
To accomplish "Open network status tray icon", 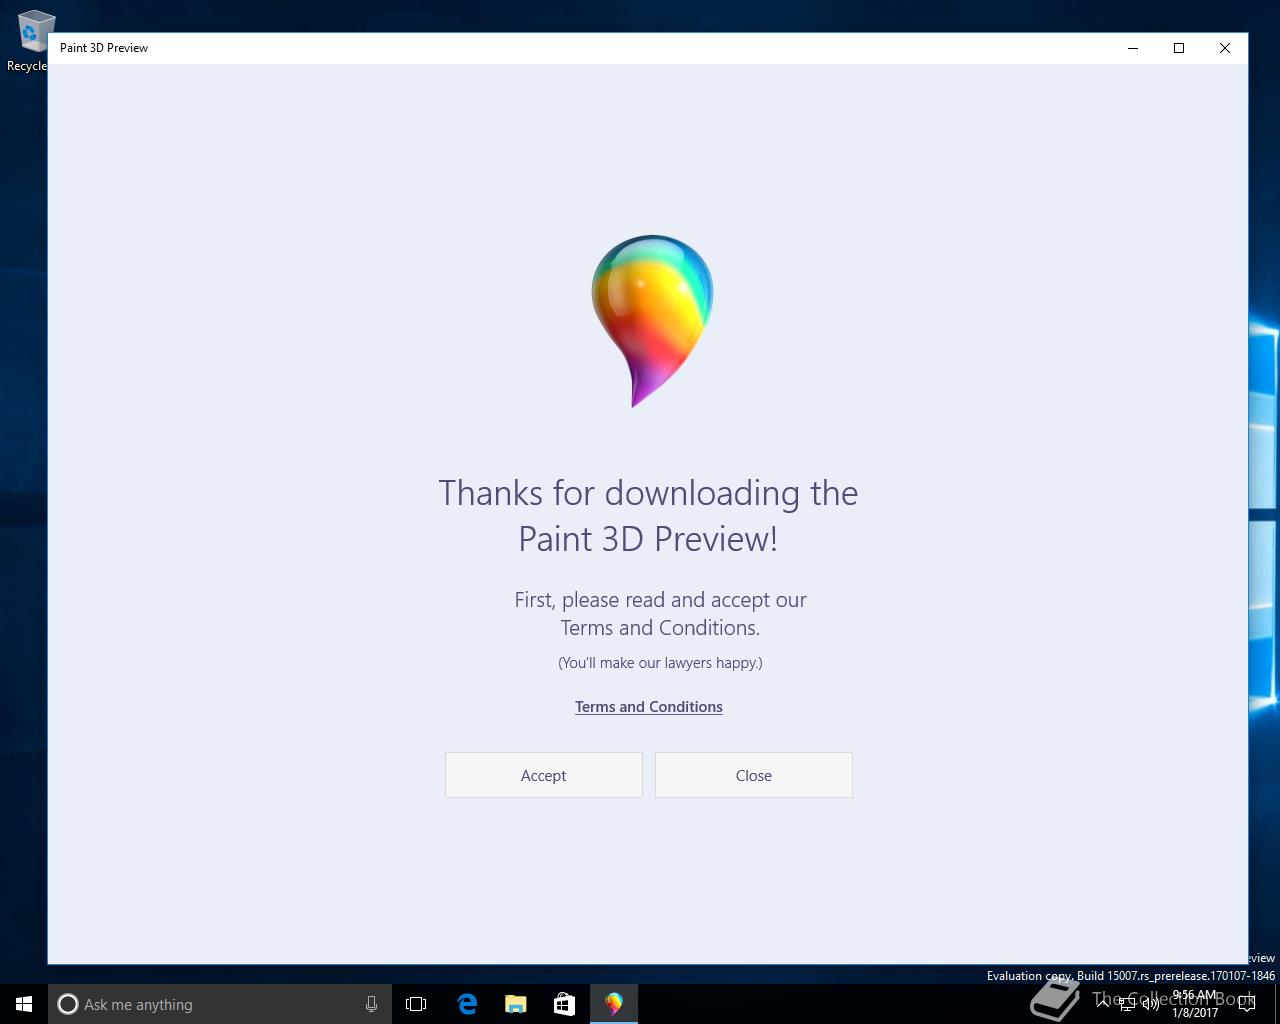I will [1127, 1004].
